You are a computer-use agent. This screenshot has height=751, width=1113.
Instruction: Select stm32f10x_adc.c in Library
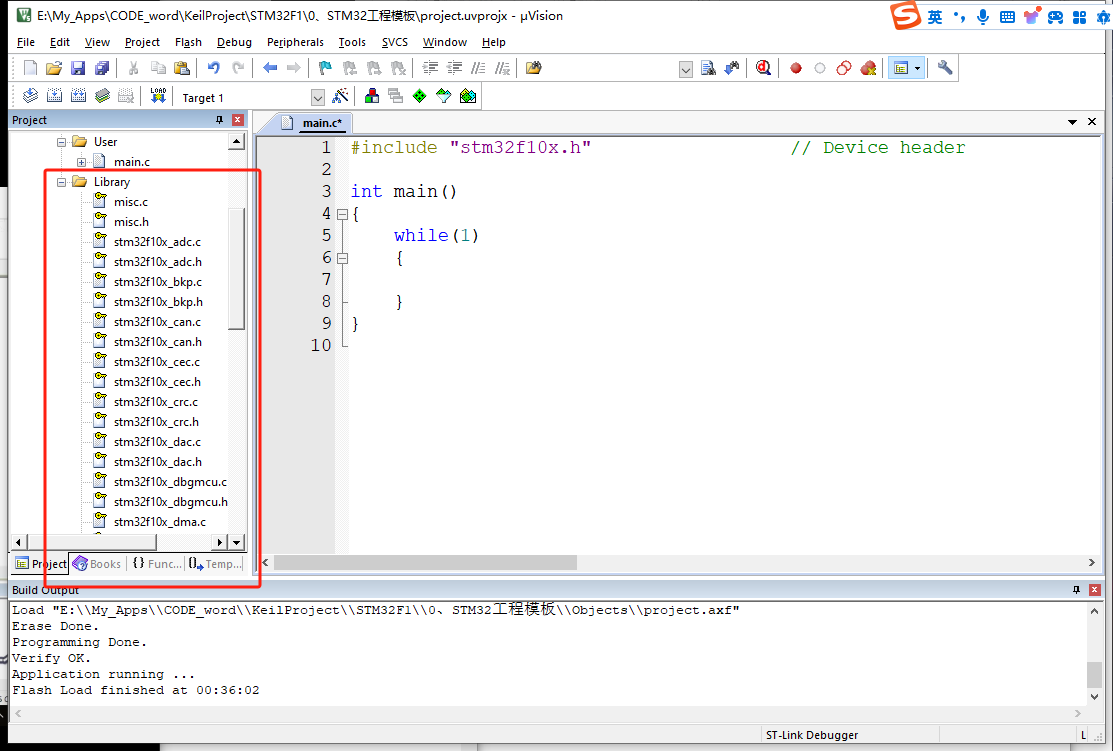click(x=157, y=242)
